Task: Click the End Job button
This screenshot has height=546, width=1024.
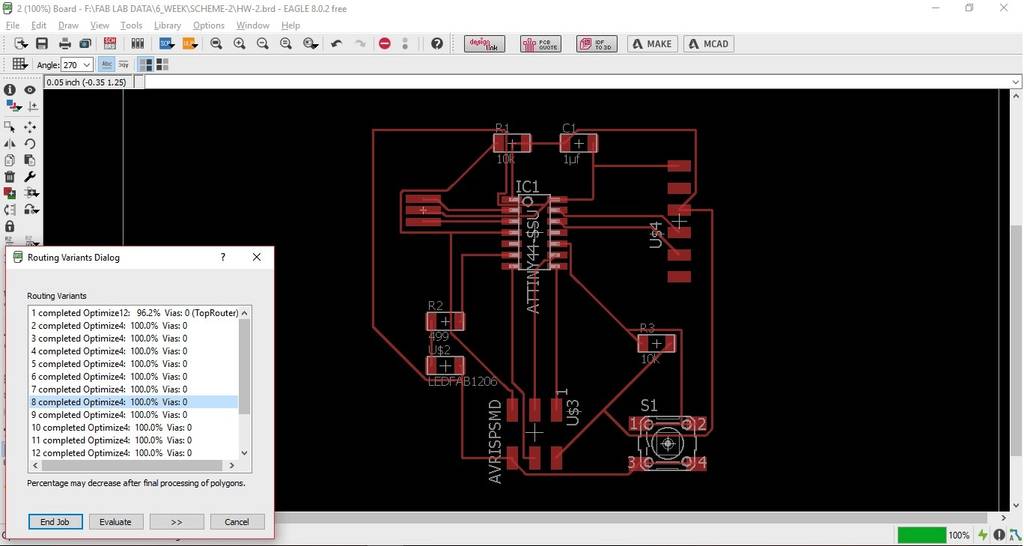Action: point(56,522)
